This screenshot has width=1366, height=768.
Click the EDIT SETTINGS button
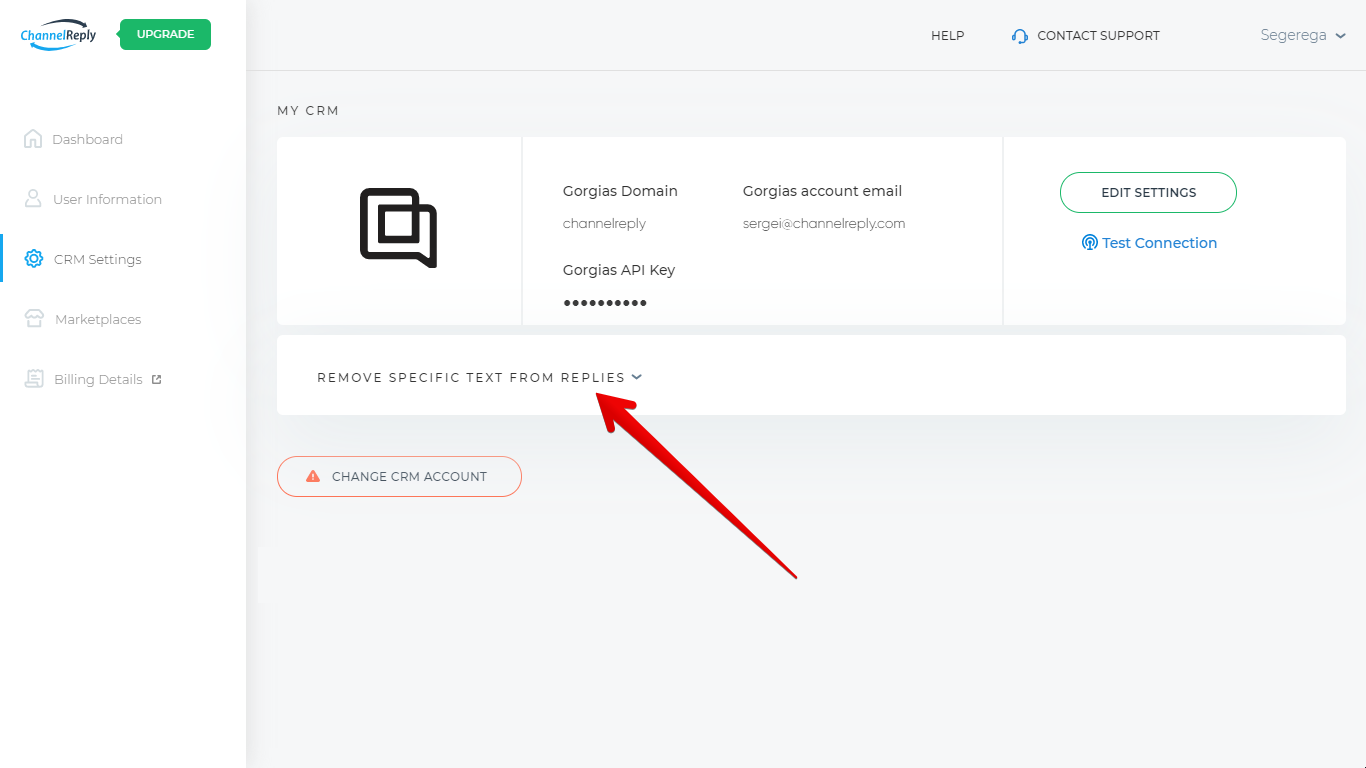pyautogui.click(x=1148, y=192)
